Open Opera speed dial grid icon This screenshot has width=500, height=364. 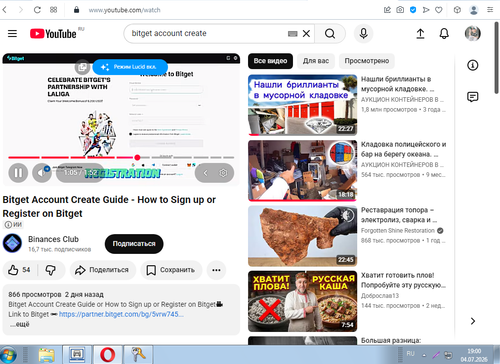click(53, 10)
